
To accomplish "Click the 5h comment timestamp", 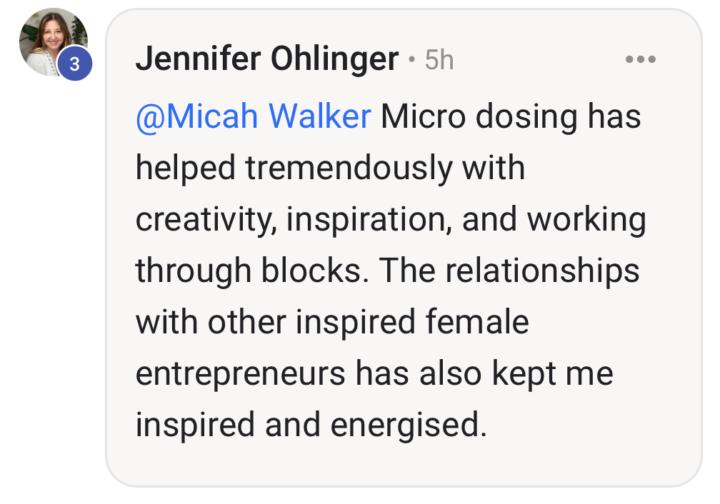I will (x=439, y=60).
